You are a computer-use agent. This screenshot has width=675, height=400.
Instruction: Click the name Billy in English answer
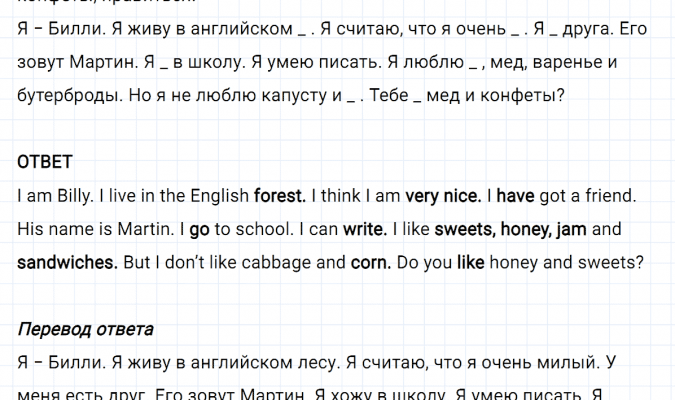click(x=66, y=194)
